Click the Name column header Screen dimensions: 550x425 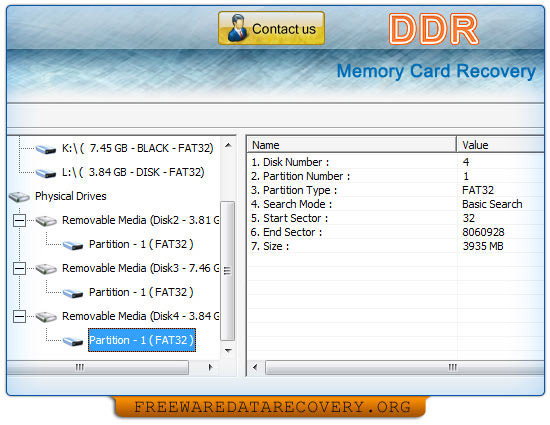351,145
